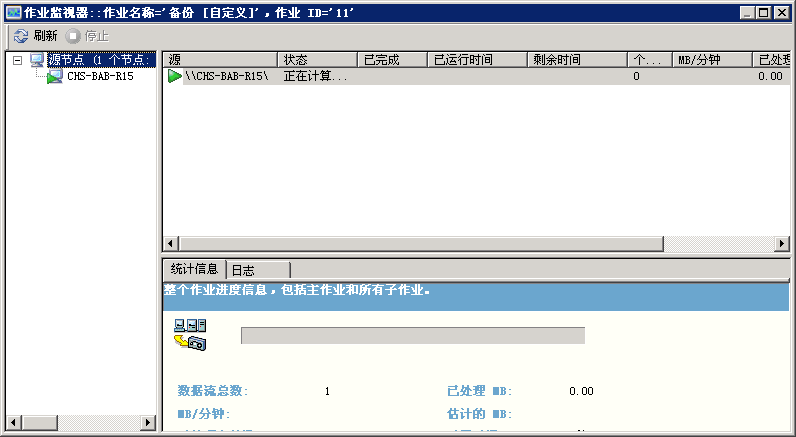Click the 已处理 MB value 0.00

pos(581,391)
